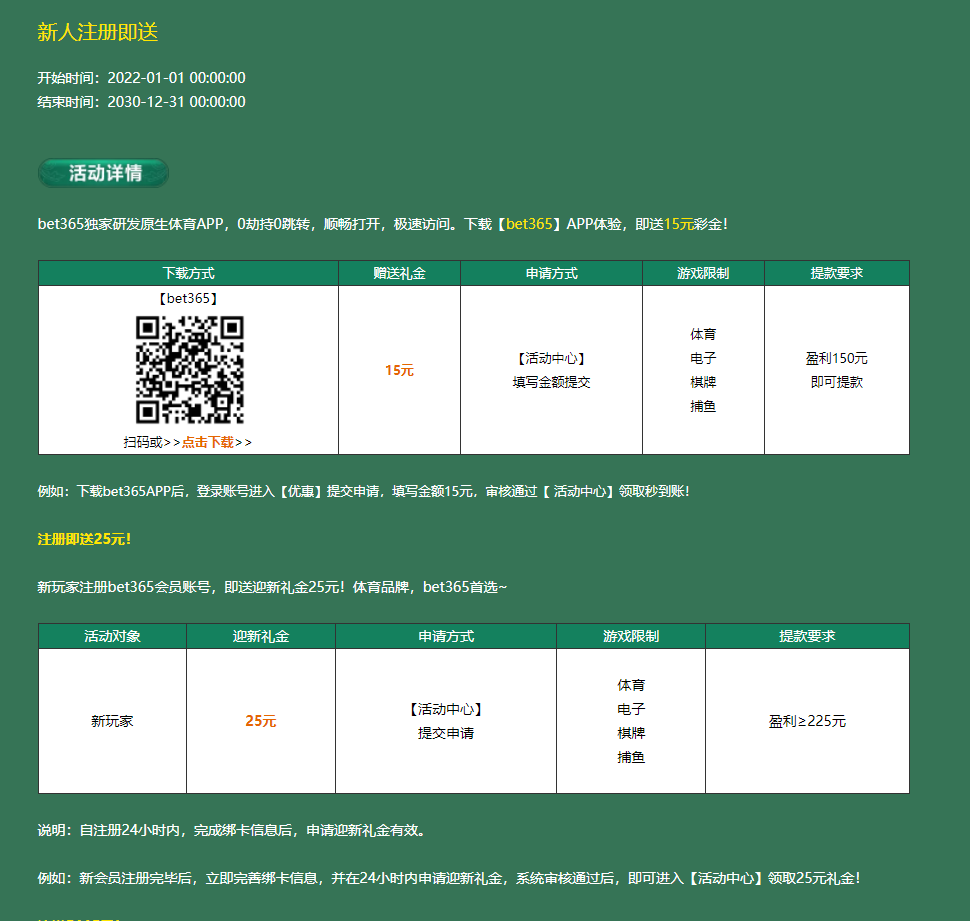Click the 捕鱼 entry in the second table
Screen dimensions: 970x921
tap(631, 758)
